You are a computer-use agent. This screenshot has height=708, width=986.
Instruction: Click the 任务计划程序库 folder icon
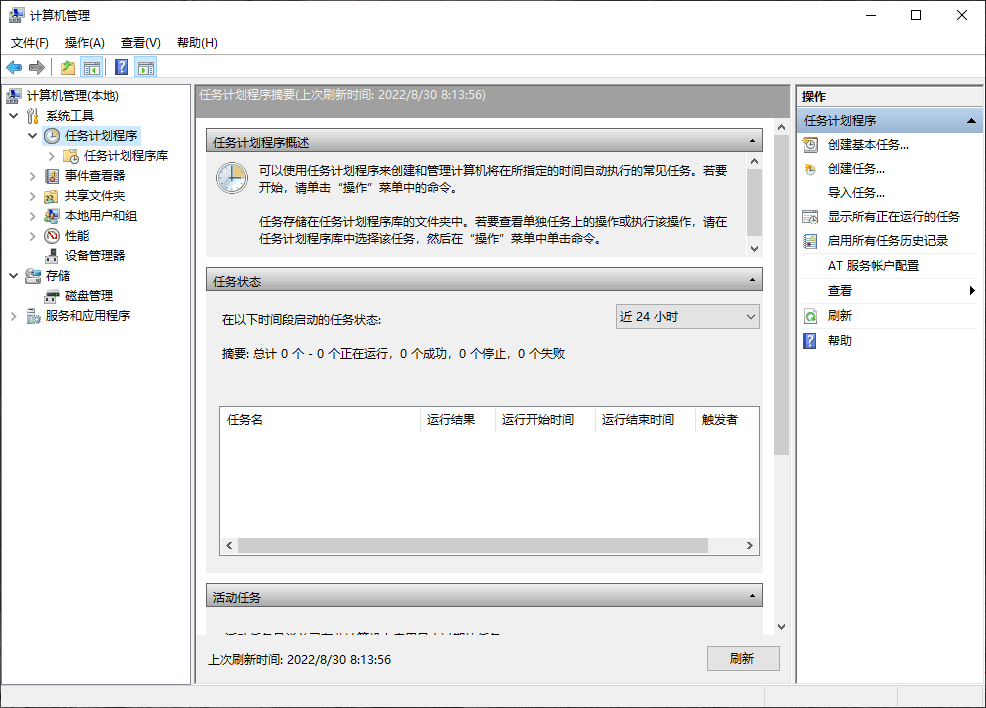(x=71, y=156)
